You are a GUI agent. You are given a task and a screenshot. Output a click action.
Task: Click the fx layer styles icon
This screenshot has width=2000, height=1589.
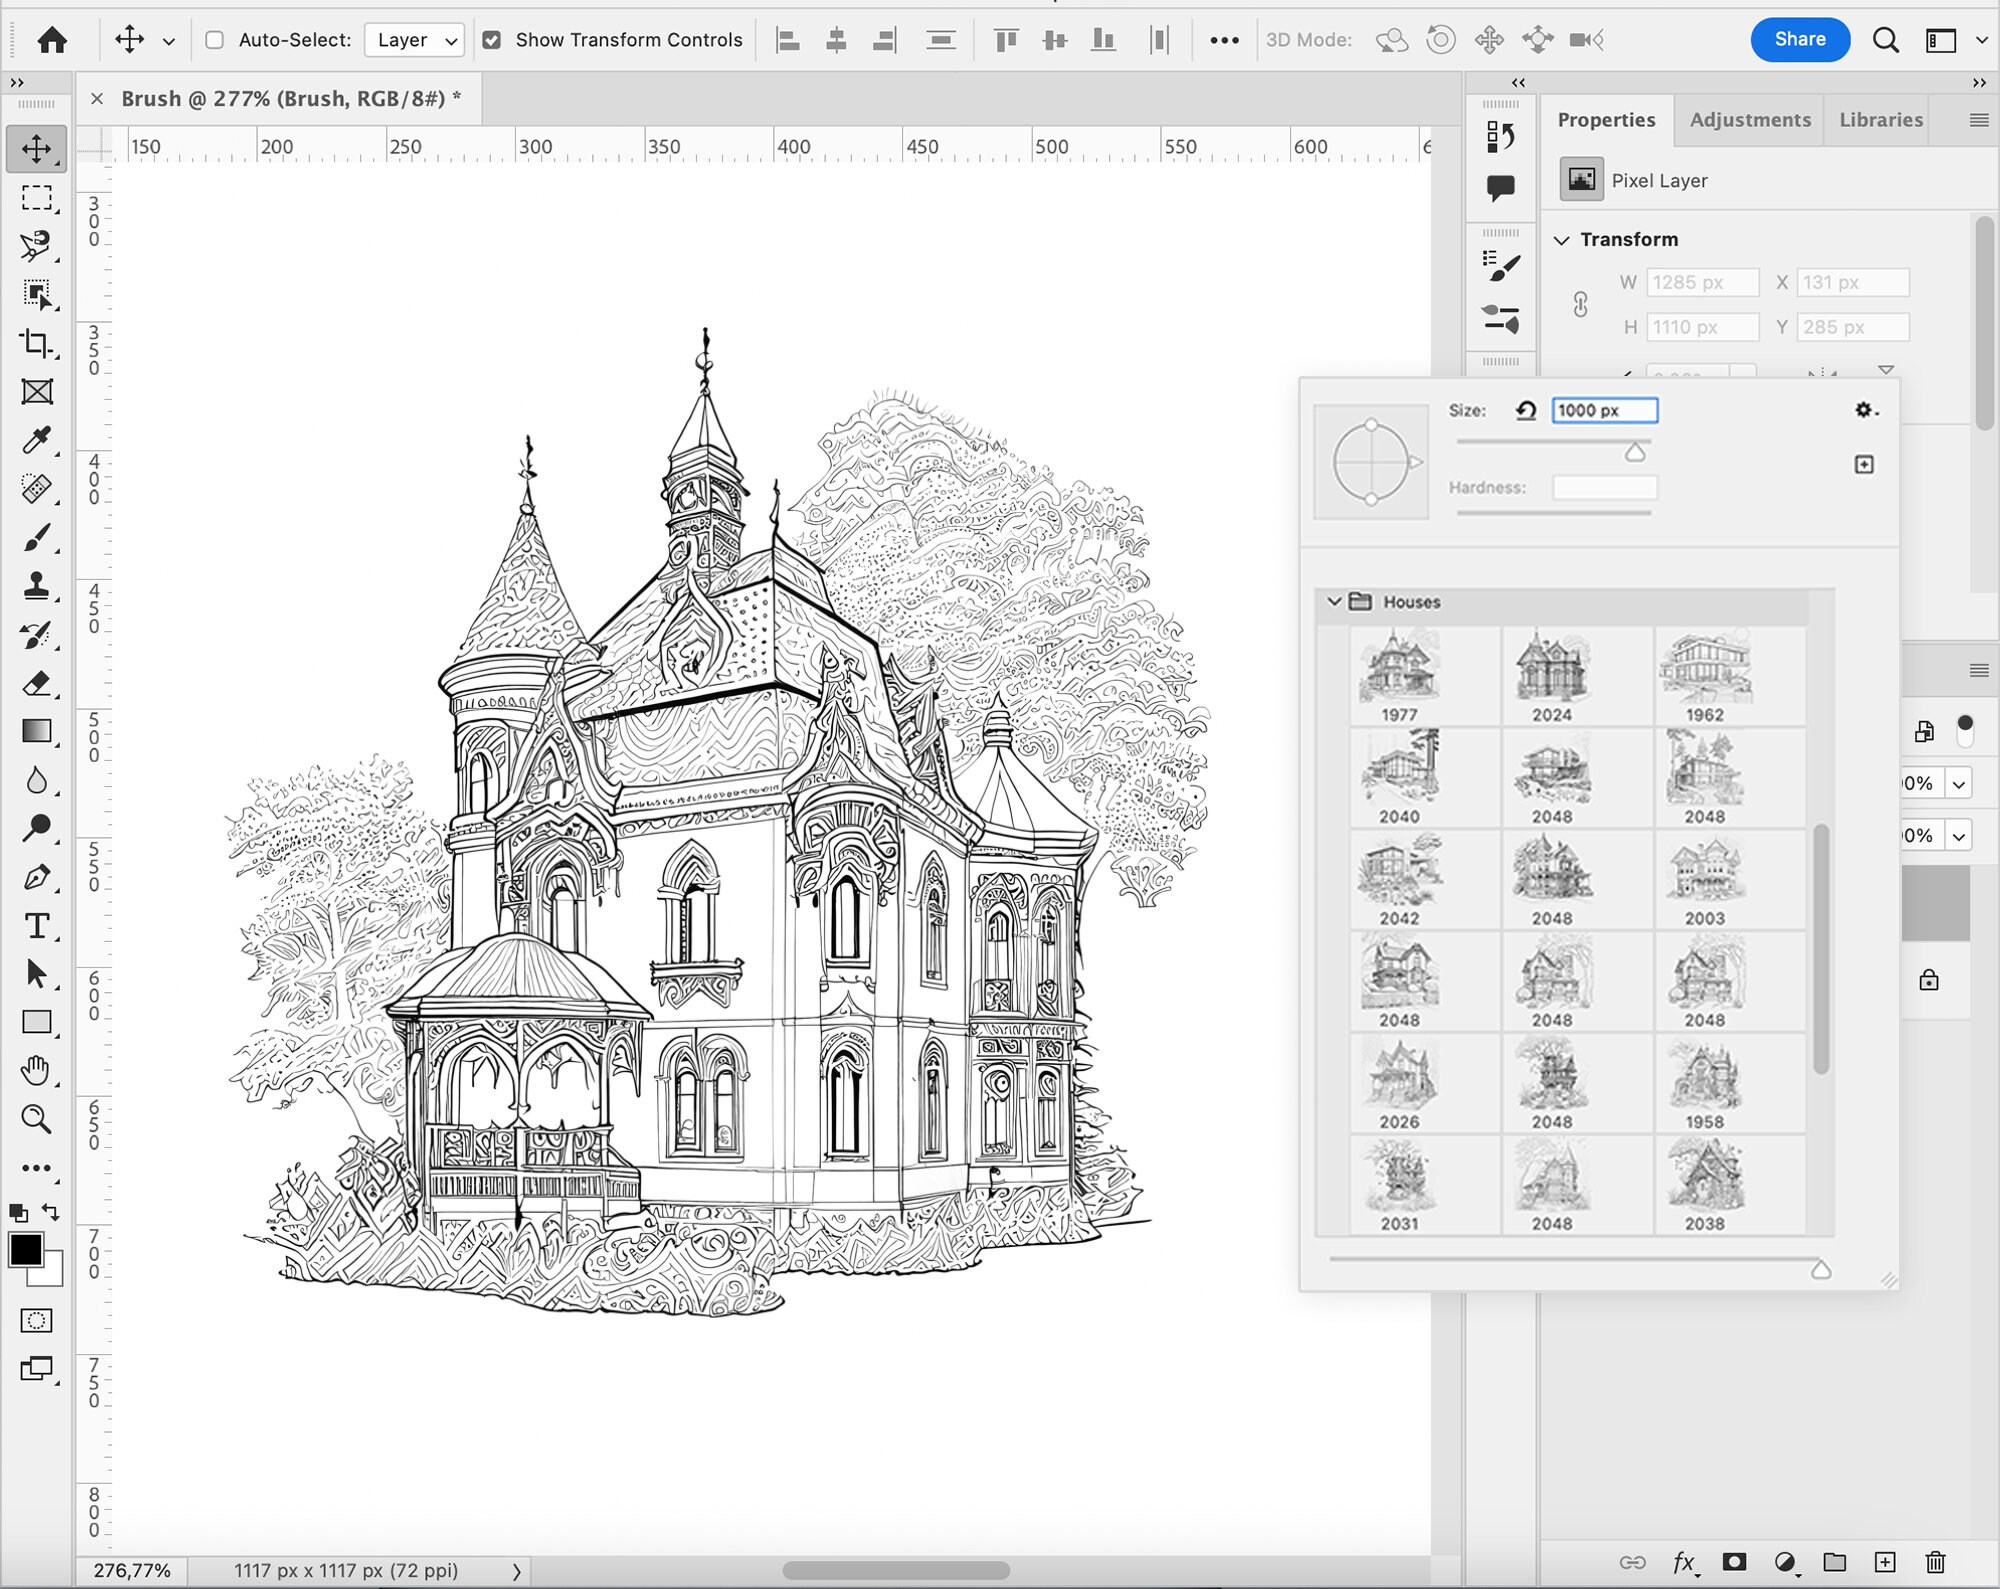click(1684, 1559)
